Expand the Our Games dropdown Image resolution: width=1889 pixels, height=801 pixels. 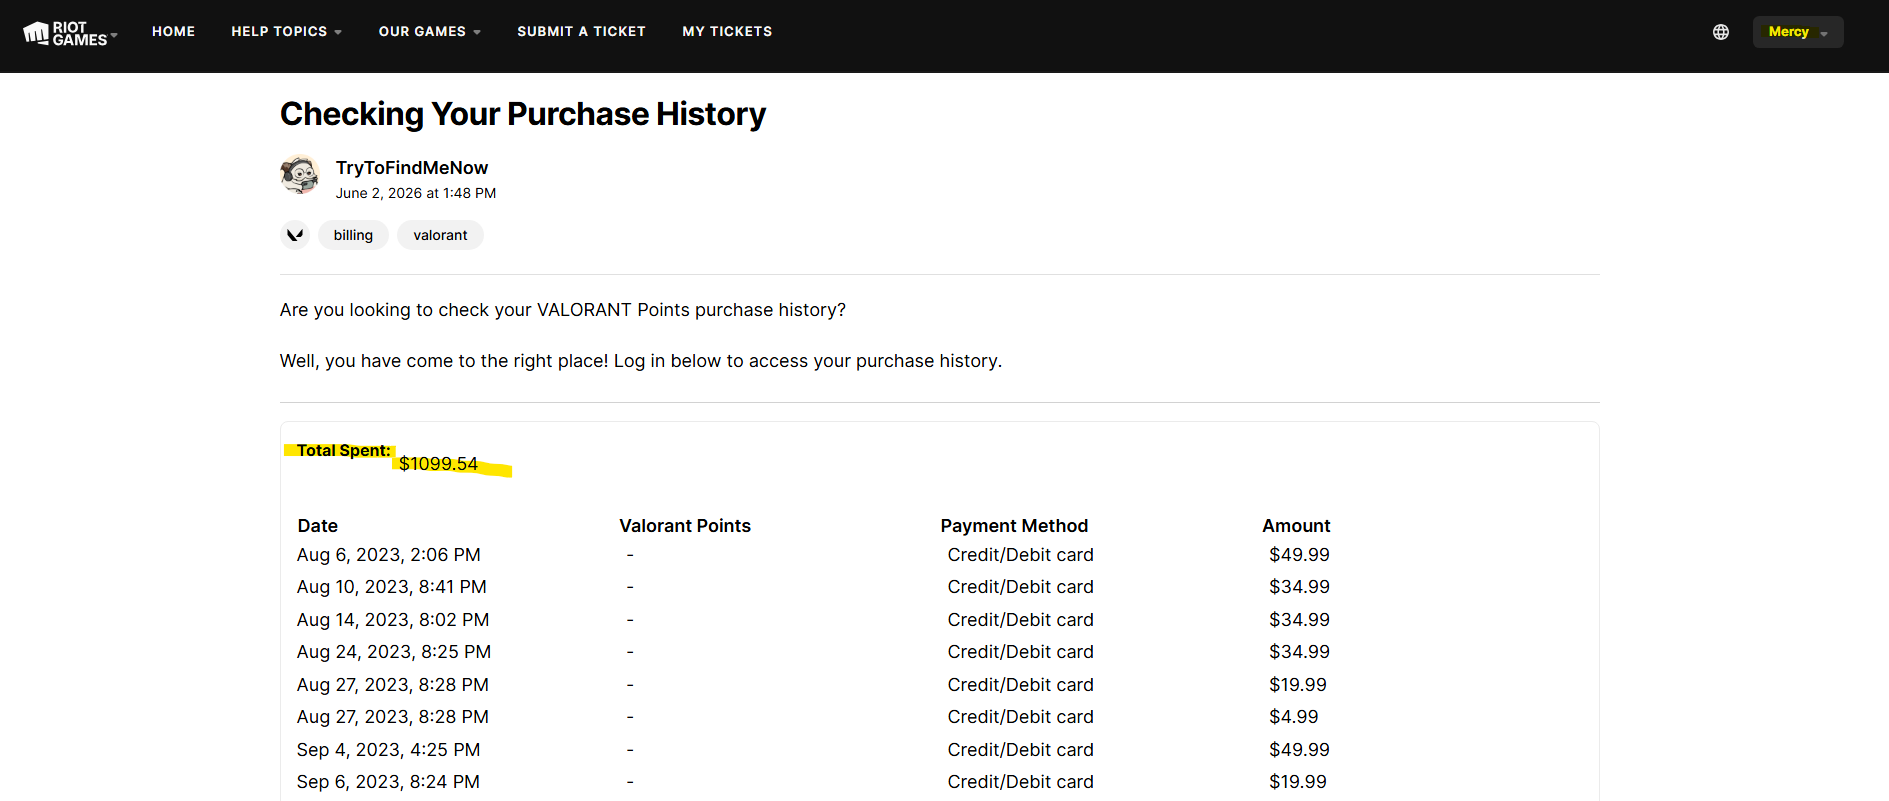pos(429,32)
